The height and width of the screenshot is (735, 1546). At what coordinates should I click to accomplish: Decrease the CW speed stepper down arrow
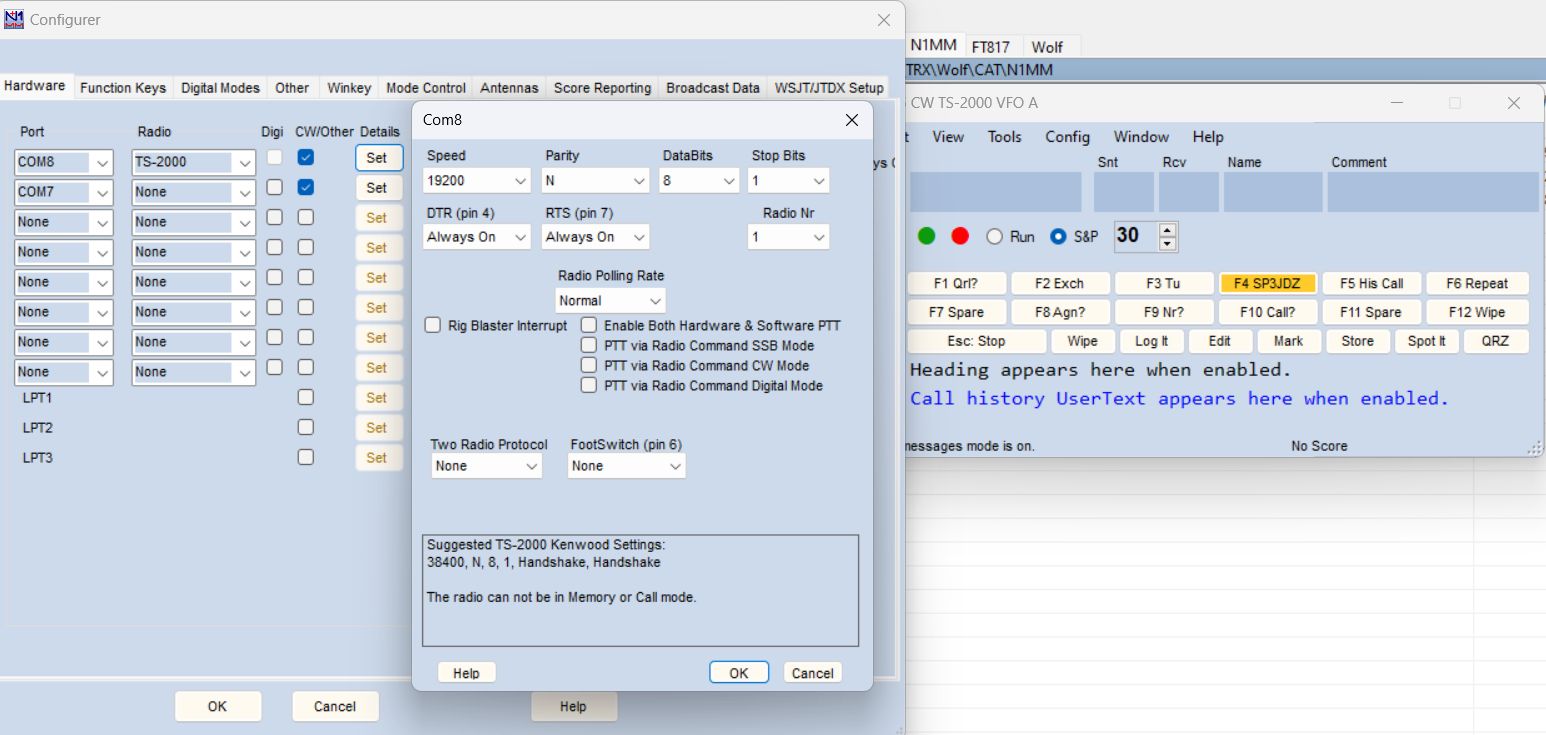(x=1167, y=243)
